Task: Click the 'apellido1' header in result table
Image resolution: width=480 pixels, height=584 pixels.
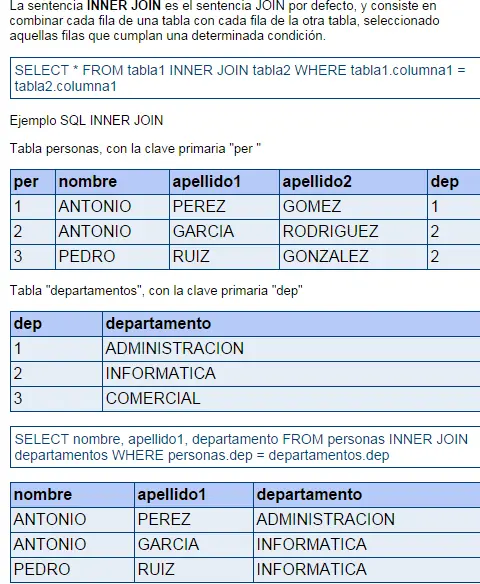Action: pyautogui.click(x=194, y=495)
